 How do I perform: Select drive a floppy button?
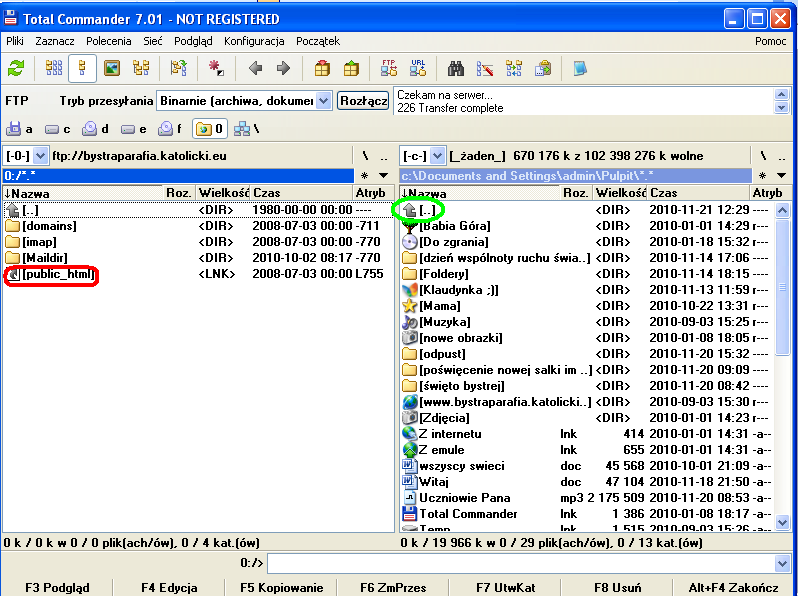tap(19, 129)
